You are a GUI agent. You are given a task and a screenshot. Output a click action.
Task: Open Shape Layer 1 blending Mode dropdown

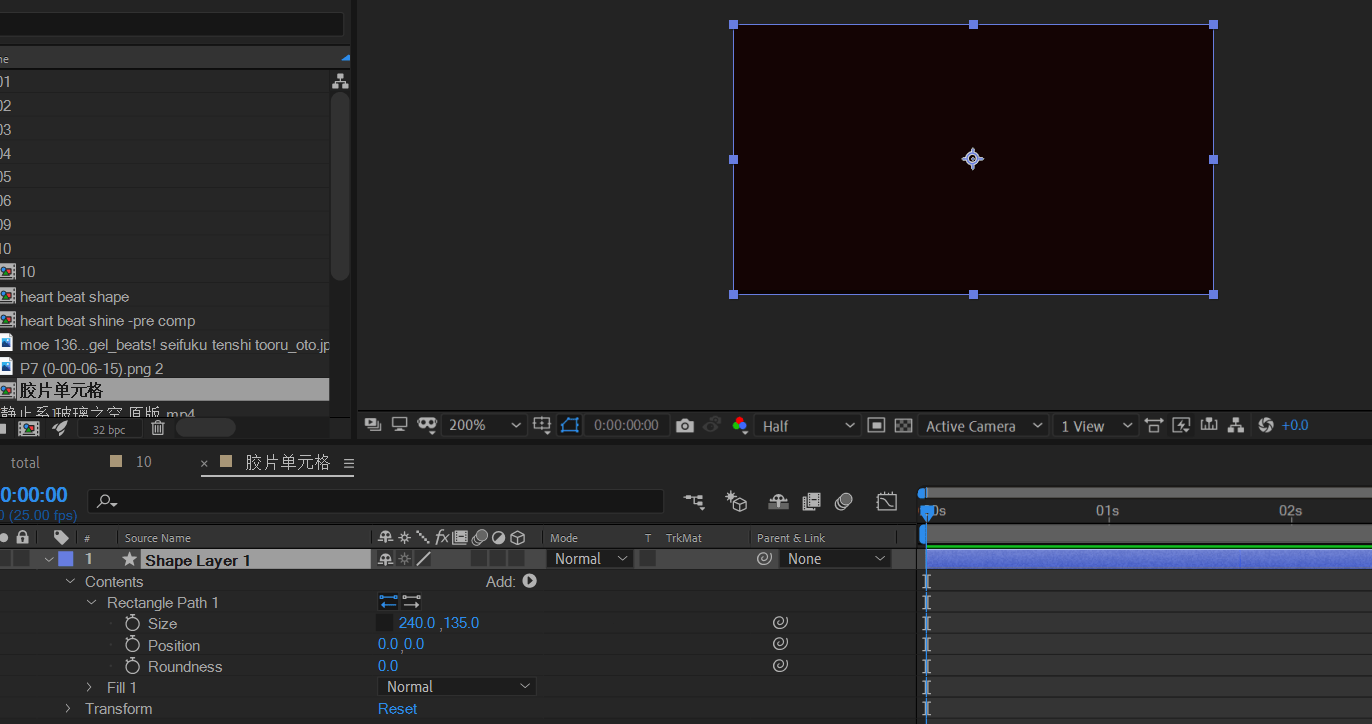pos(590,559)
